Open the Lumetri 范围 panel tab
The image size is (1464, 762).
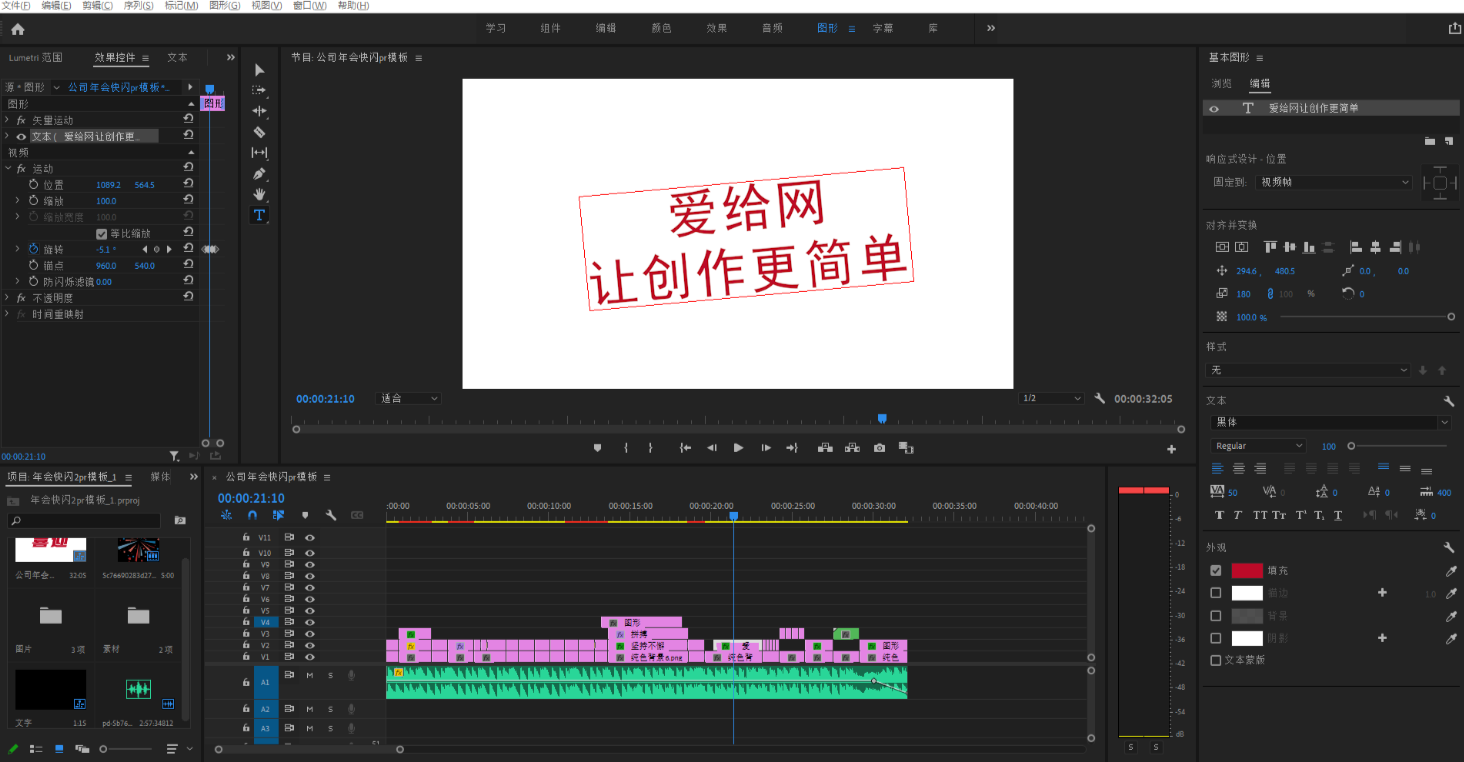(x=35, y=58)
